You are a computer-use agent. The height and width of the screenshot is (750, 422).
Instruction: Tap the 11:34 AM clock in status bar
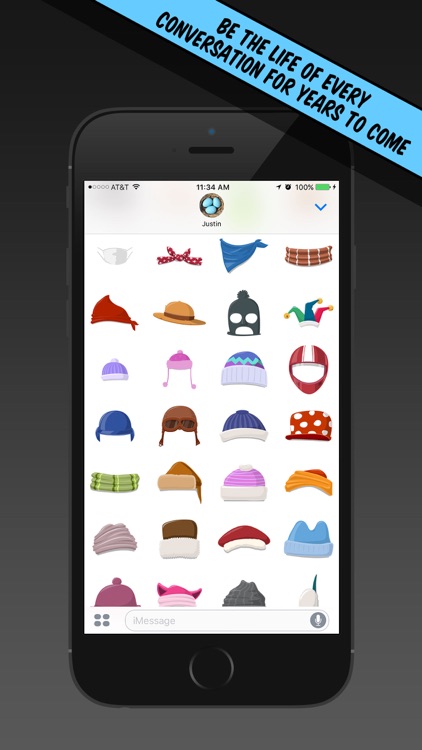click(213, 187)
